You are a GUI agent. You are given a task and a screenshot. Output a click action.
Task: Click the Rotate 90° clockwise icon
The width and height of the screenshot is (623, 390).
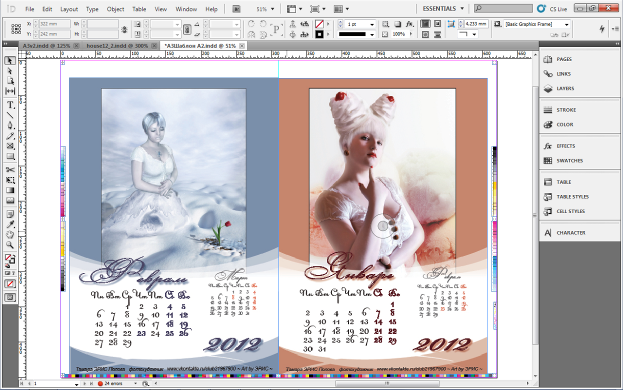tap(251, 24)
